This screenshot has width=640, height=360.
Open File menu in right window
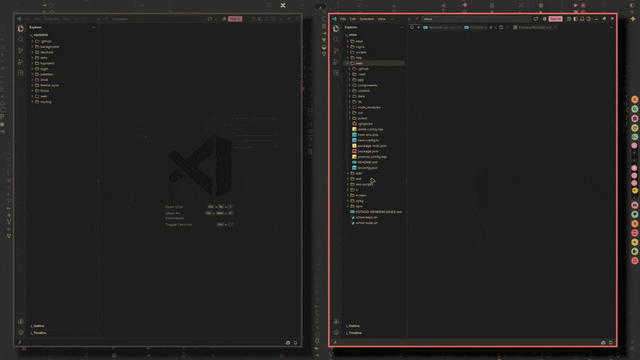coord(343,19)
